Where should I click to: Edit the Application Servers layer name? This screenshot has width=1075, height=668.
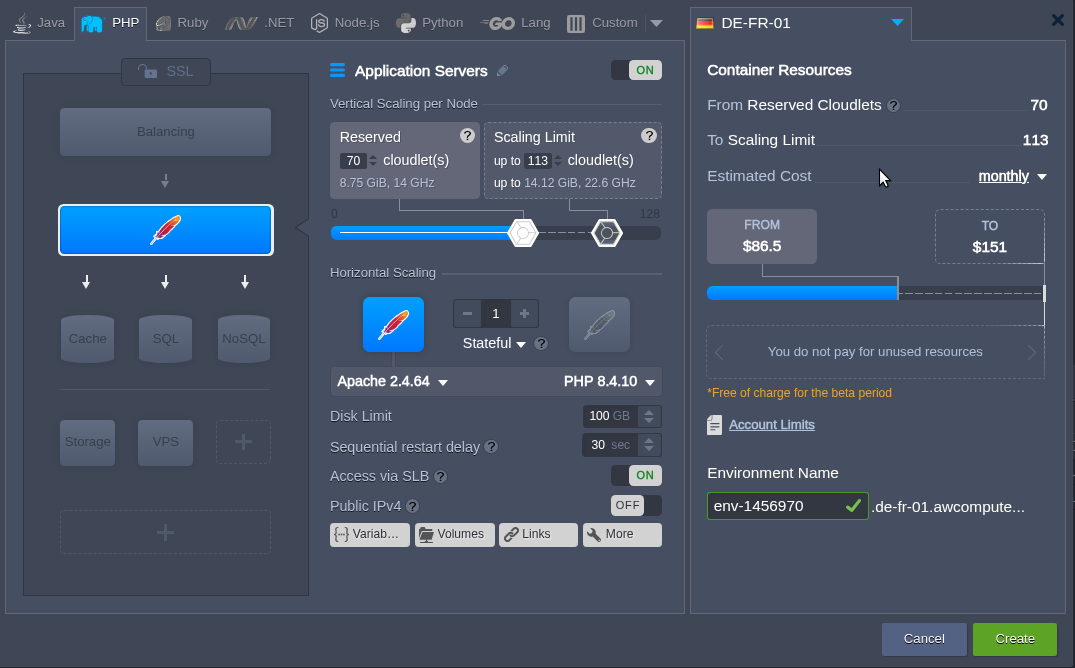tap(503, 71)
